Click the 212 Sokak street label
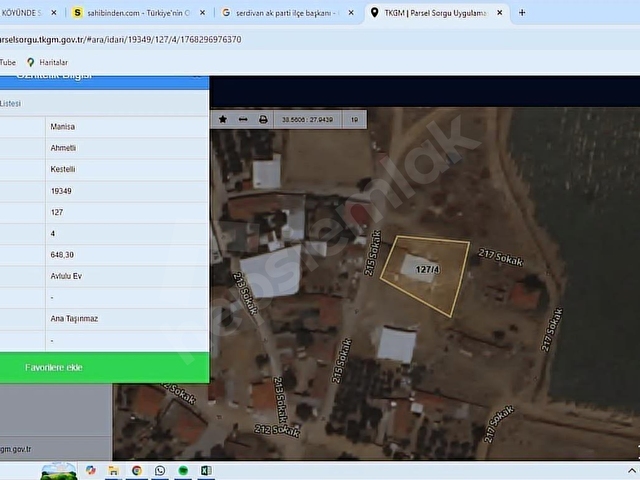The width and height of the screenshot is (640, 480). [277, 430]
